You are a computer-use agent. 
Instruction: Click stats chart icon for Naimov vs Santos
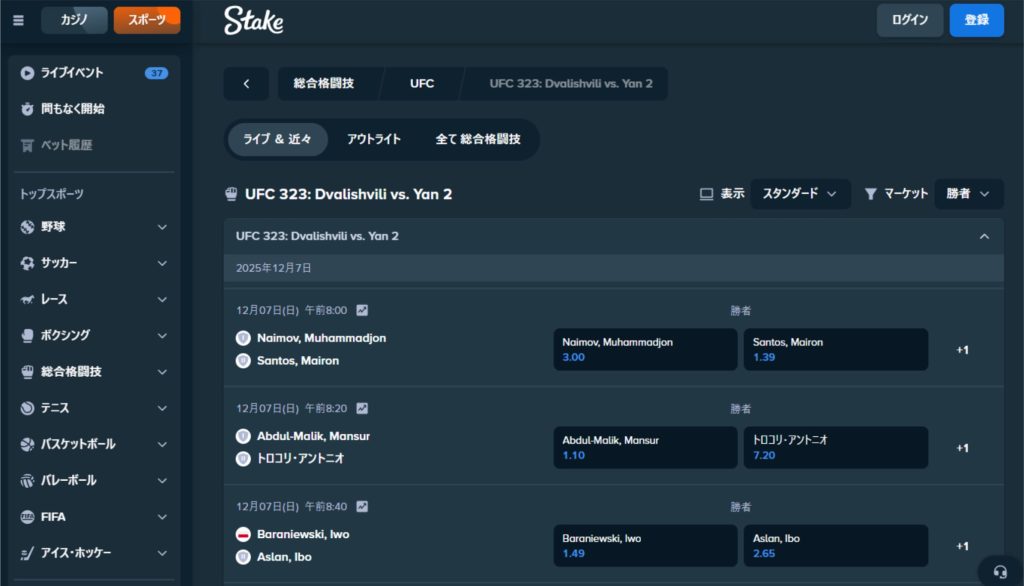(362, 311)
